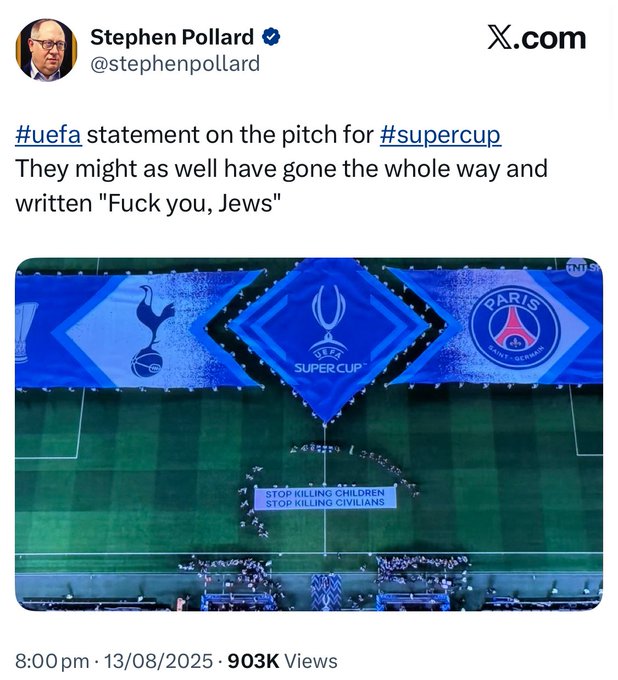618x680 pixels.
Task: Click the TNT Sports watermark on the image
Action: pos(584,266)
